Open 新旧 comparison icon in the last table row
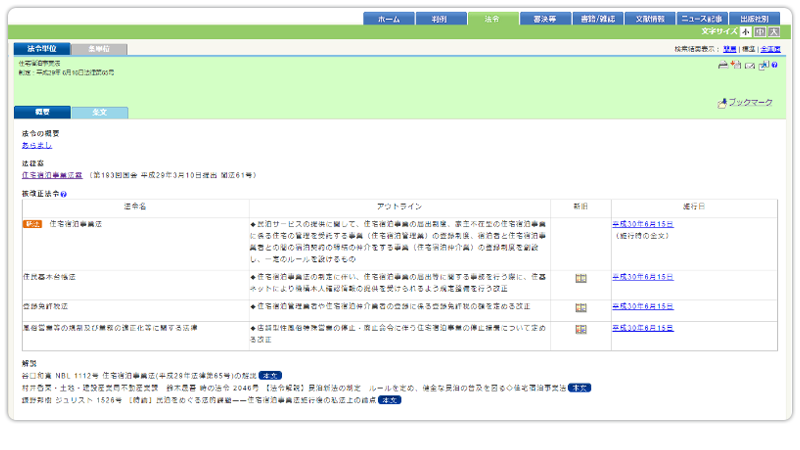The width and height of the screenshot is (800, 450). (x=581, y=329)
